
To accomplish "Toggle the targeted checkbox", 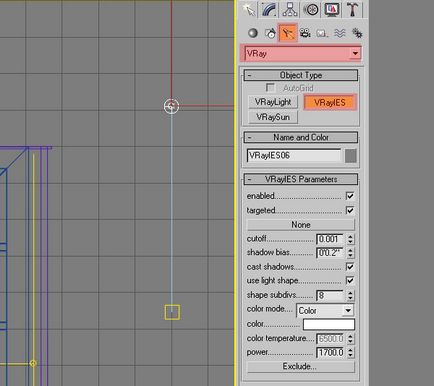I will [350, 210].
